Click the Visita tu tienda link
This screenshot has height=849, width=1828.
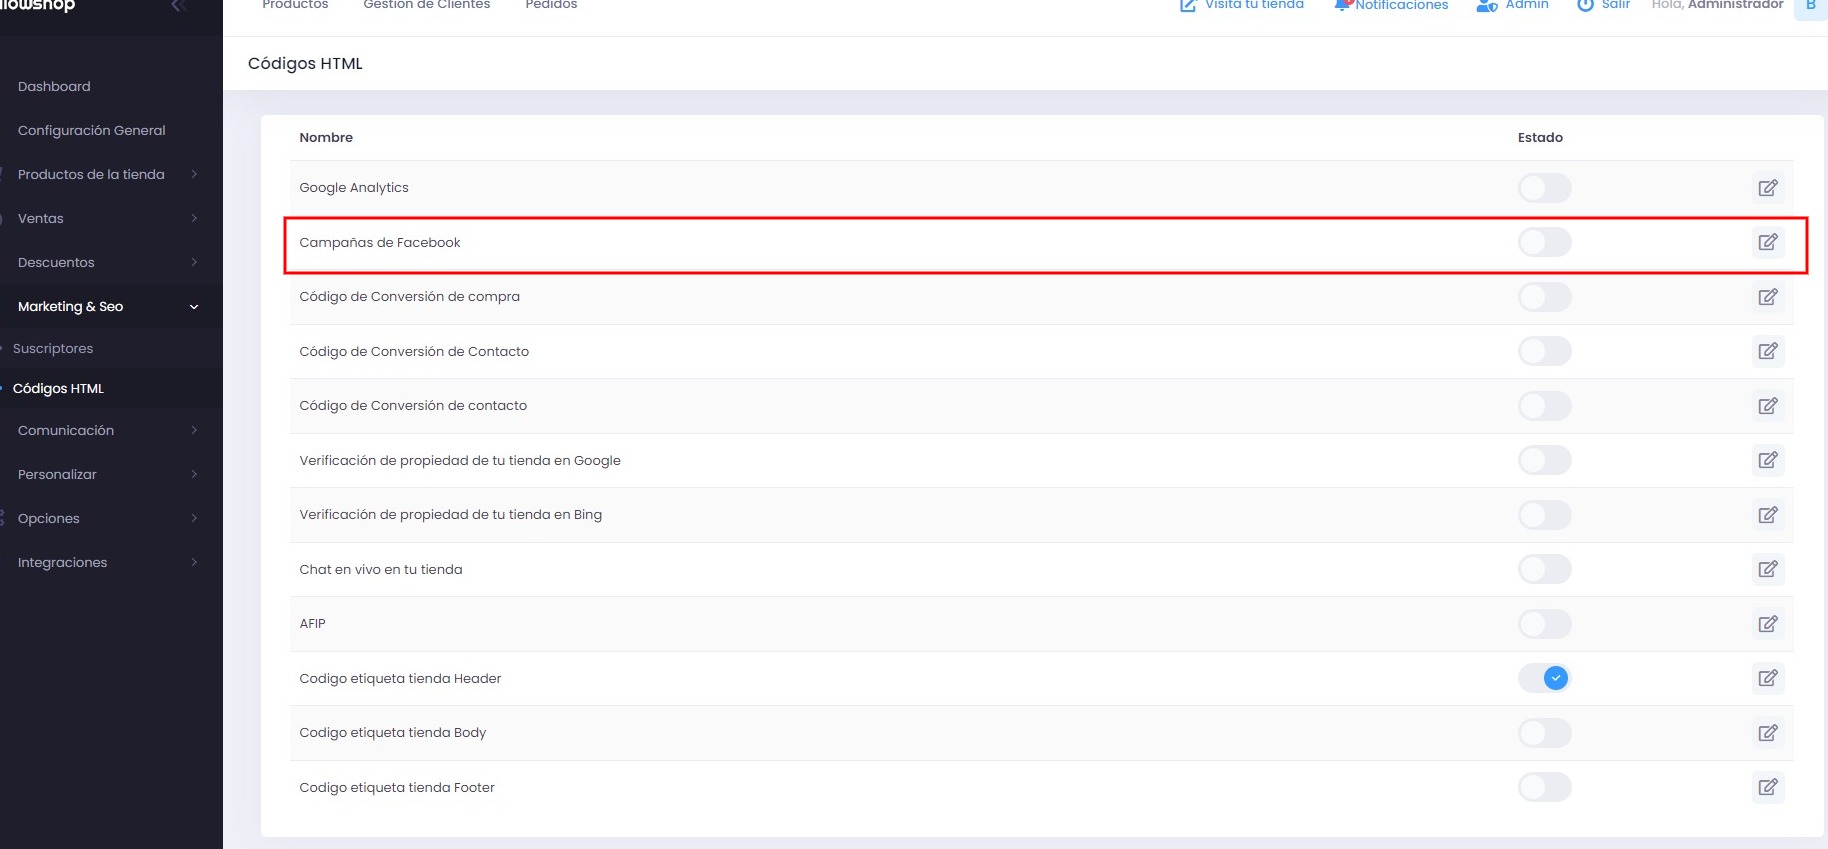tap(1242, 6)
